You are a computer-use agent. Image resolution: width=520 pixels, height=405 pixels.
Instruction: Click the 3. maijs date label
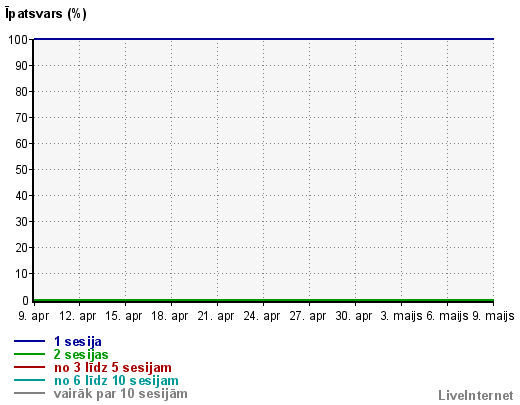pos(401,316)
